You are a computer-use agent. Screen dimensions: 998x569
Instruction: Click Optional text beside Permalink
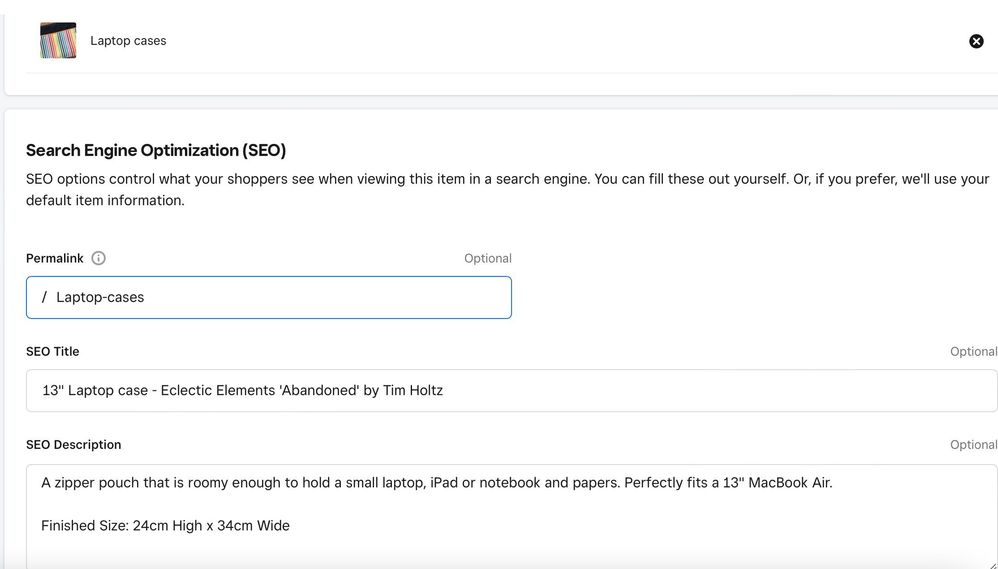point(487,258)
